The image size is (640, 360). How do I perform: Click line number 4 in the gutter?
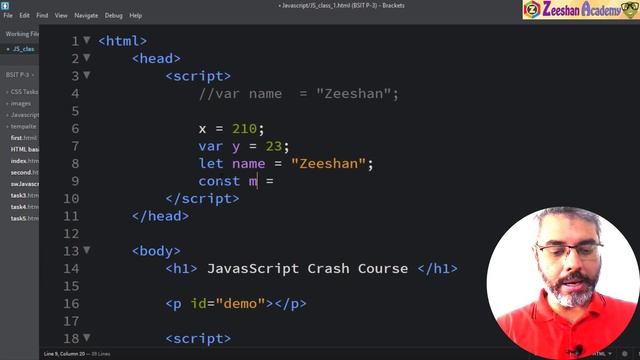click(75, 94)
